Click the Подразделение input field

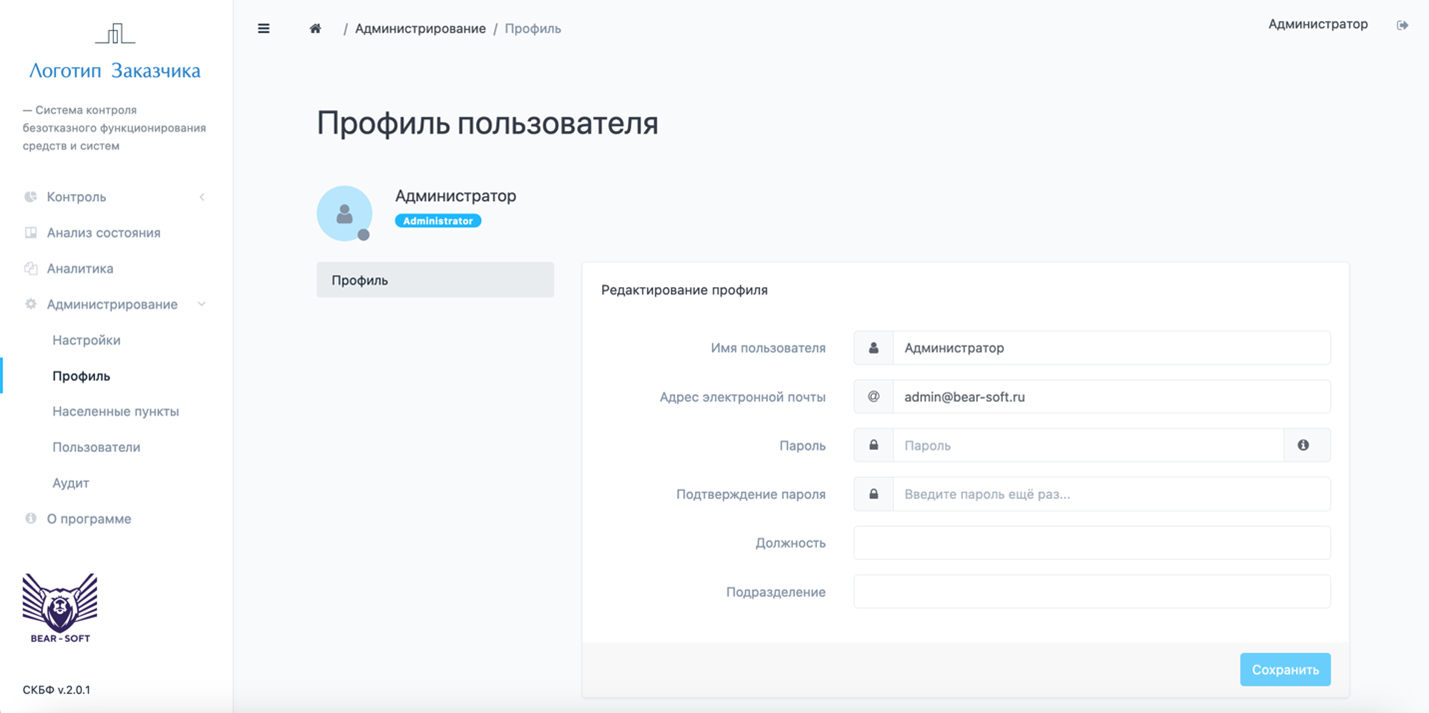pos(1090,591)
